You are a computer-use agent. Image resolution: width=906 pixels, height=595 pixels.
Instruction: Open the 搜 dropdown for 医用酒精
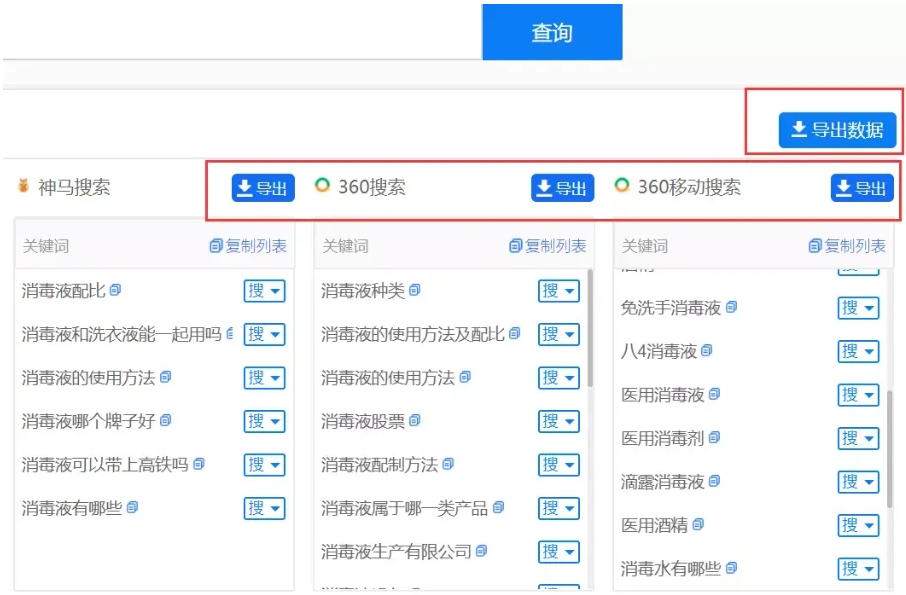858,525
